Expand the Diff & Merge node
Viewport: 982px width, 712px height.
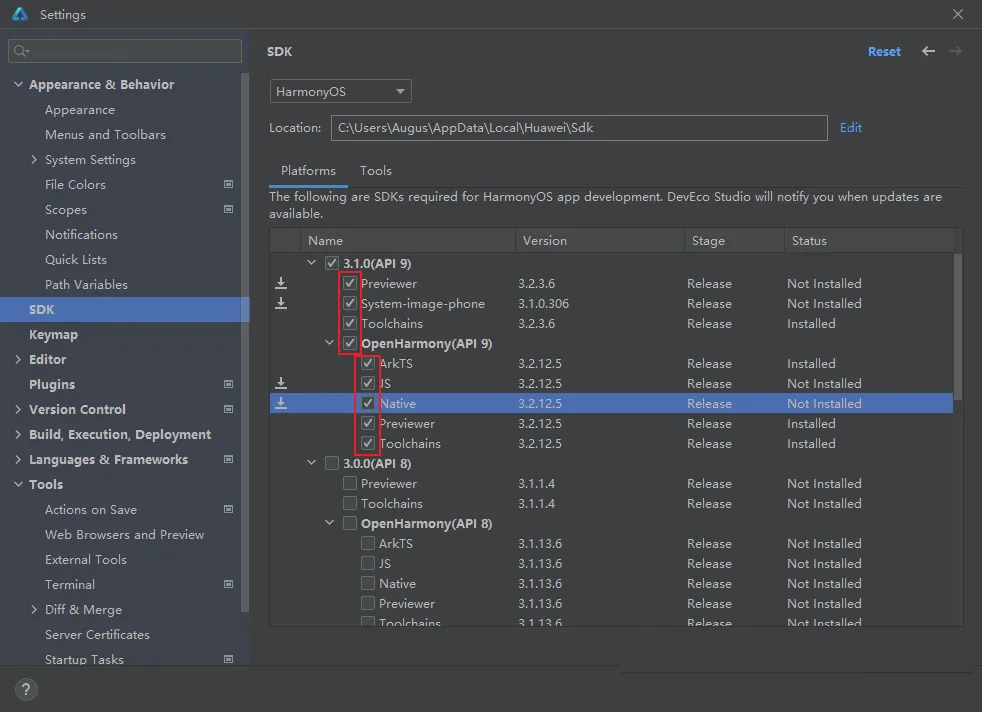point(34,609)
